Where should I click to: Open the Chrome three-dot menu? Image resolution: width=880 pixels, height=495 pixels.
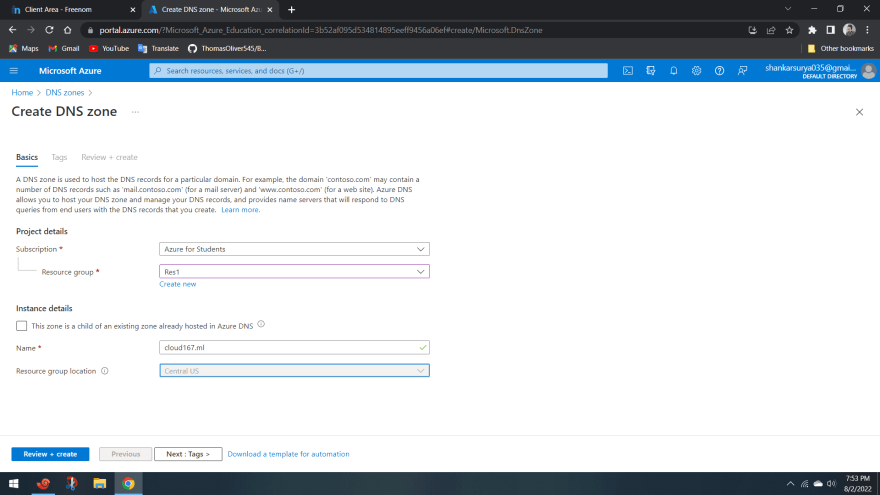coord(868,30)
